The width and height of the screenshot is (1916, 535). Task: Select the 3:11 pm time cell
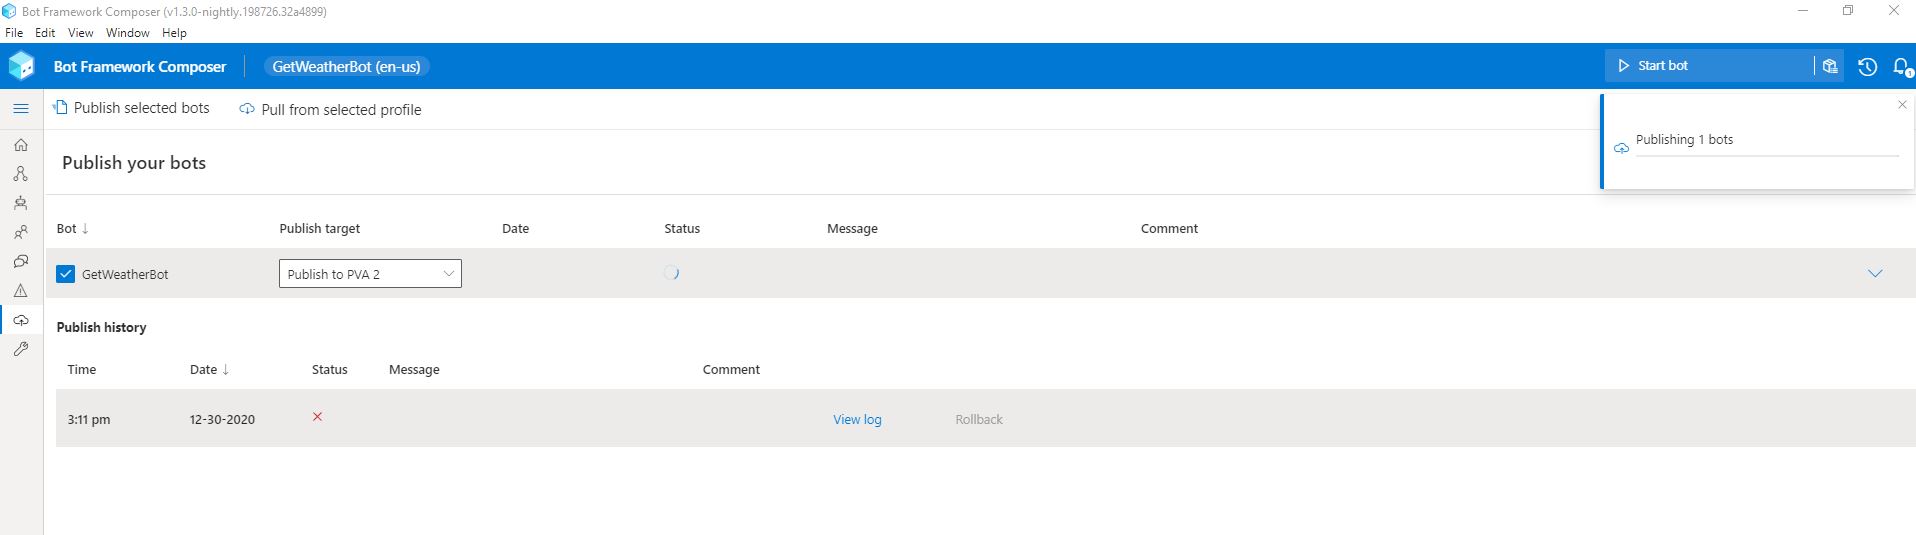89,420
